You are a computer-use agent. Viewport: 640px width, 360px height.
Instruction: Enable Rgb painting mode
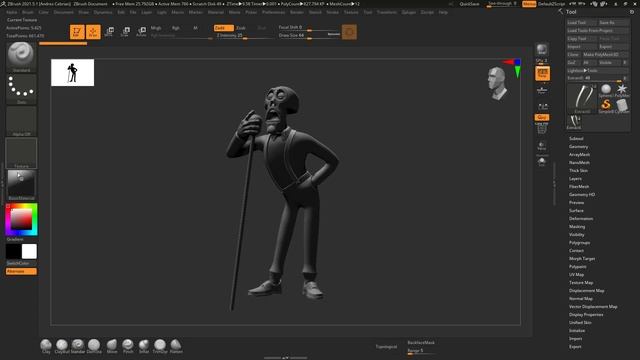(x=176, y=28)
